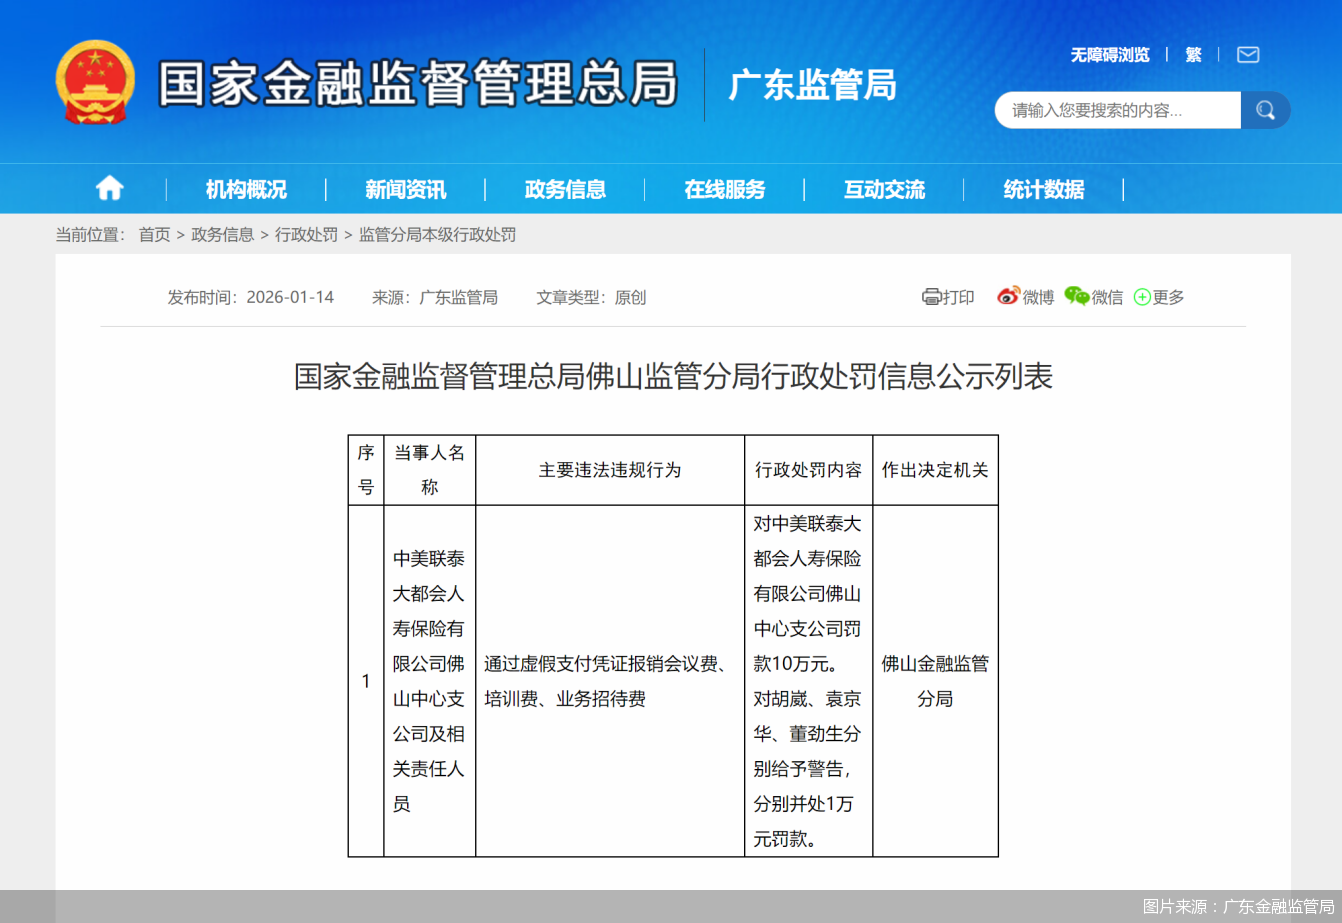Click the national emblem logo

(95, 82)
